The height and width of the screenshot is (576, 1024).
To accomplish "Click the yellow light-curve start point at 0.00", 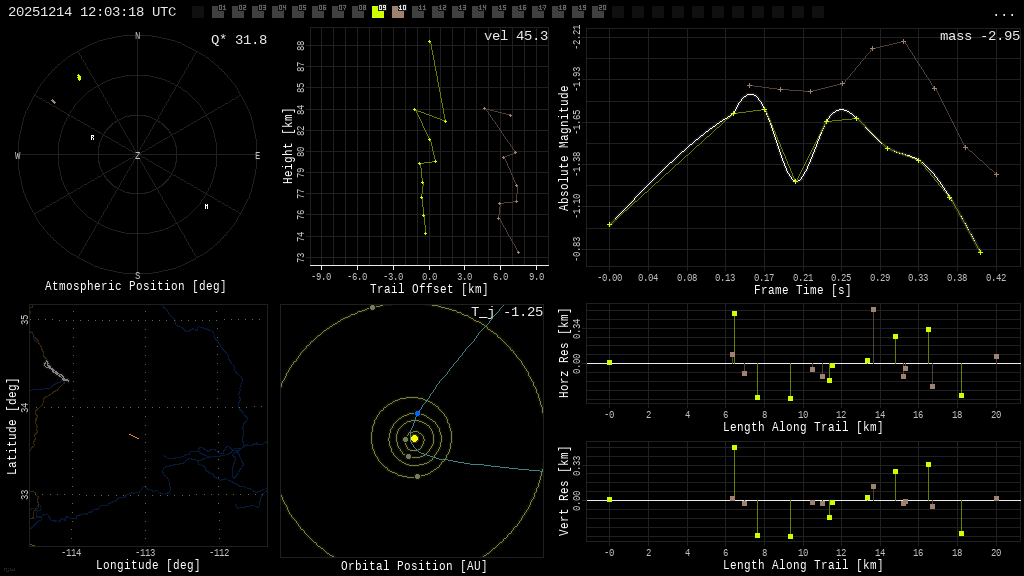I will click(609, 225).
